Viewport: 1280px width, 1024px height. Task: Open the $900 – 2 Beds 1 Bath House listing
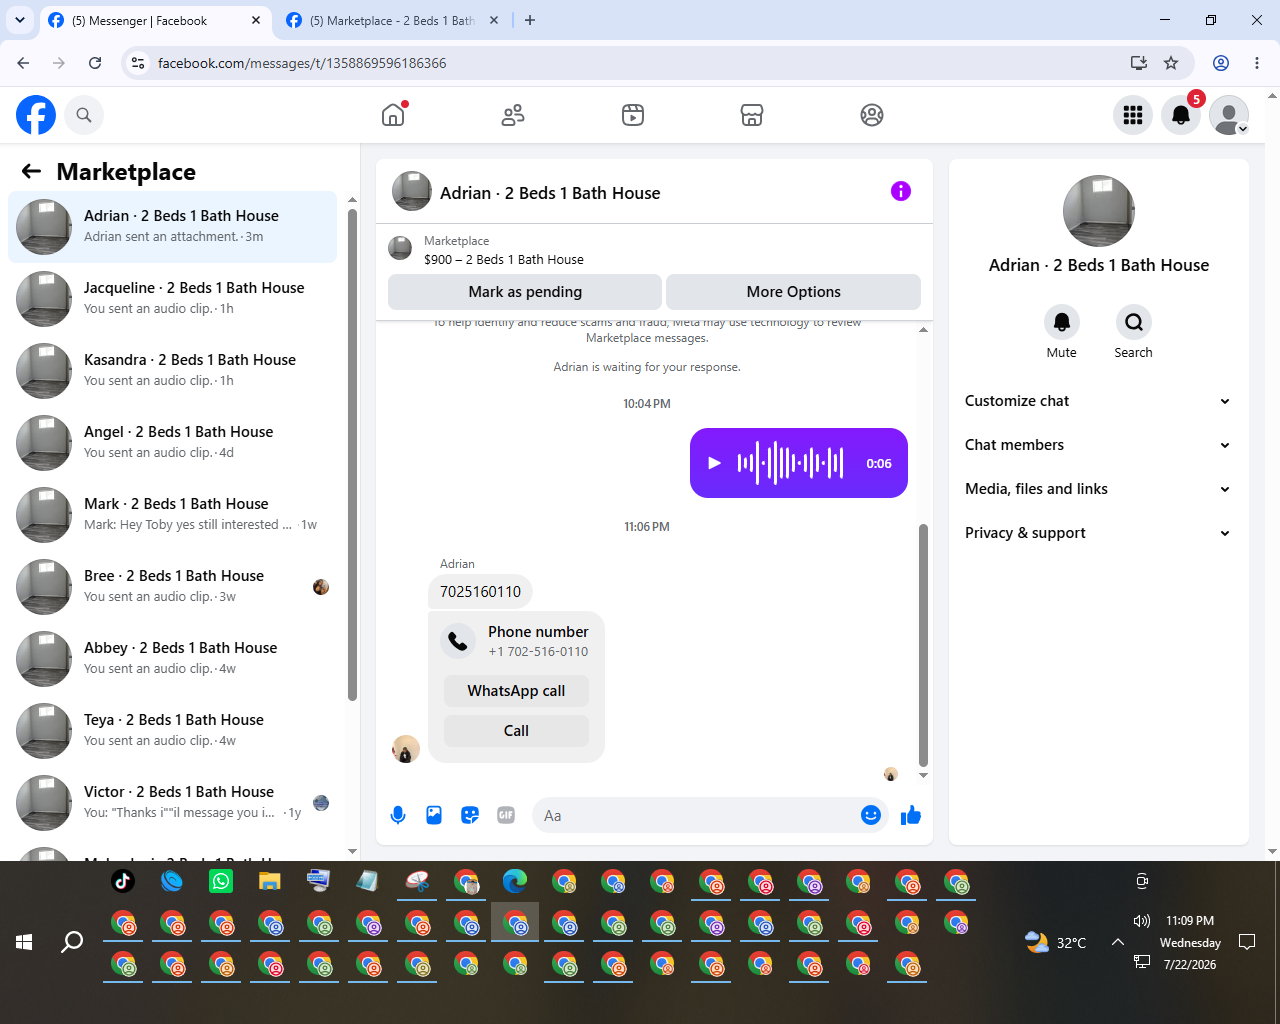coord(504,259)
